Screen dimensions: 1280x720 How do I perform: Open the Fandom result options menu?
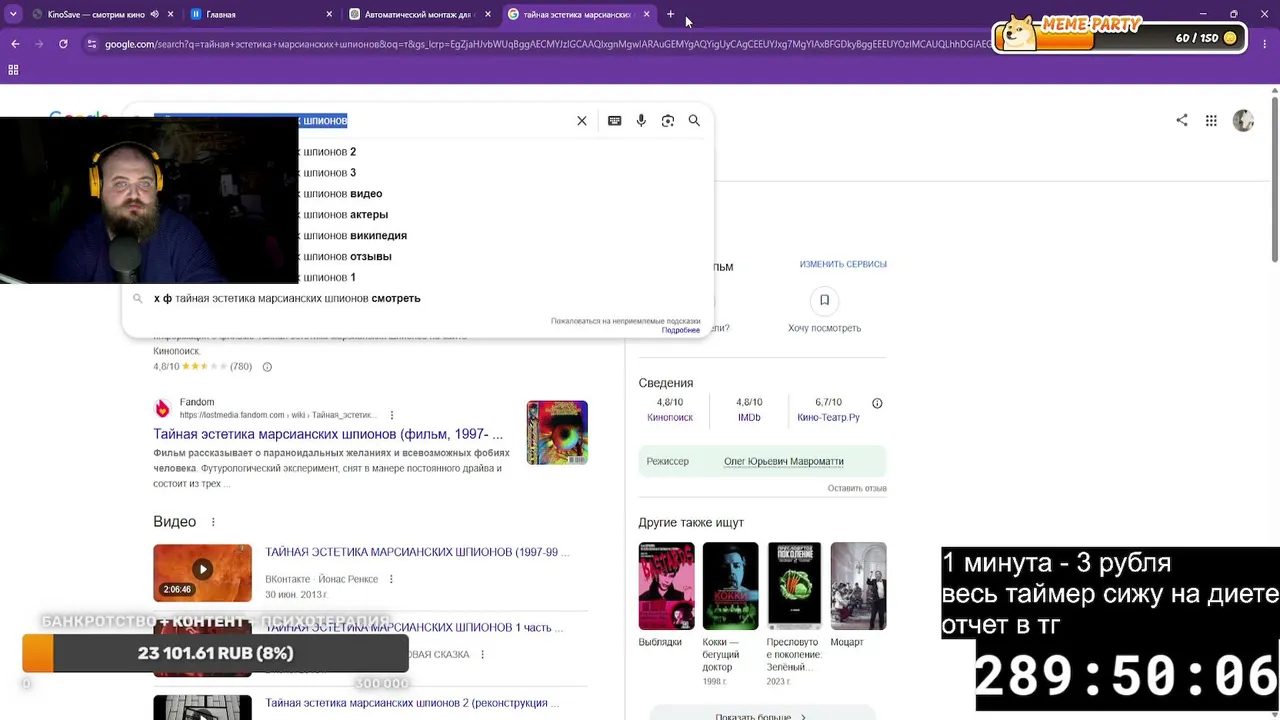click(392, 415)
